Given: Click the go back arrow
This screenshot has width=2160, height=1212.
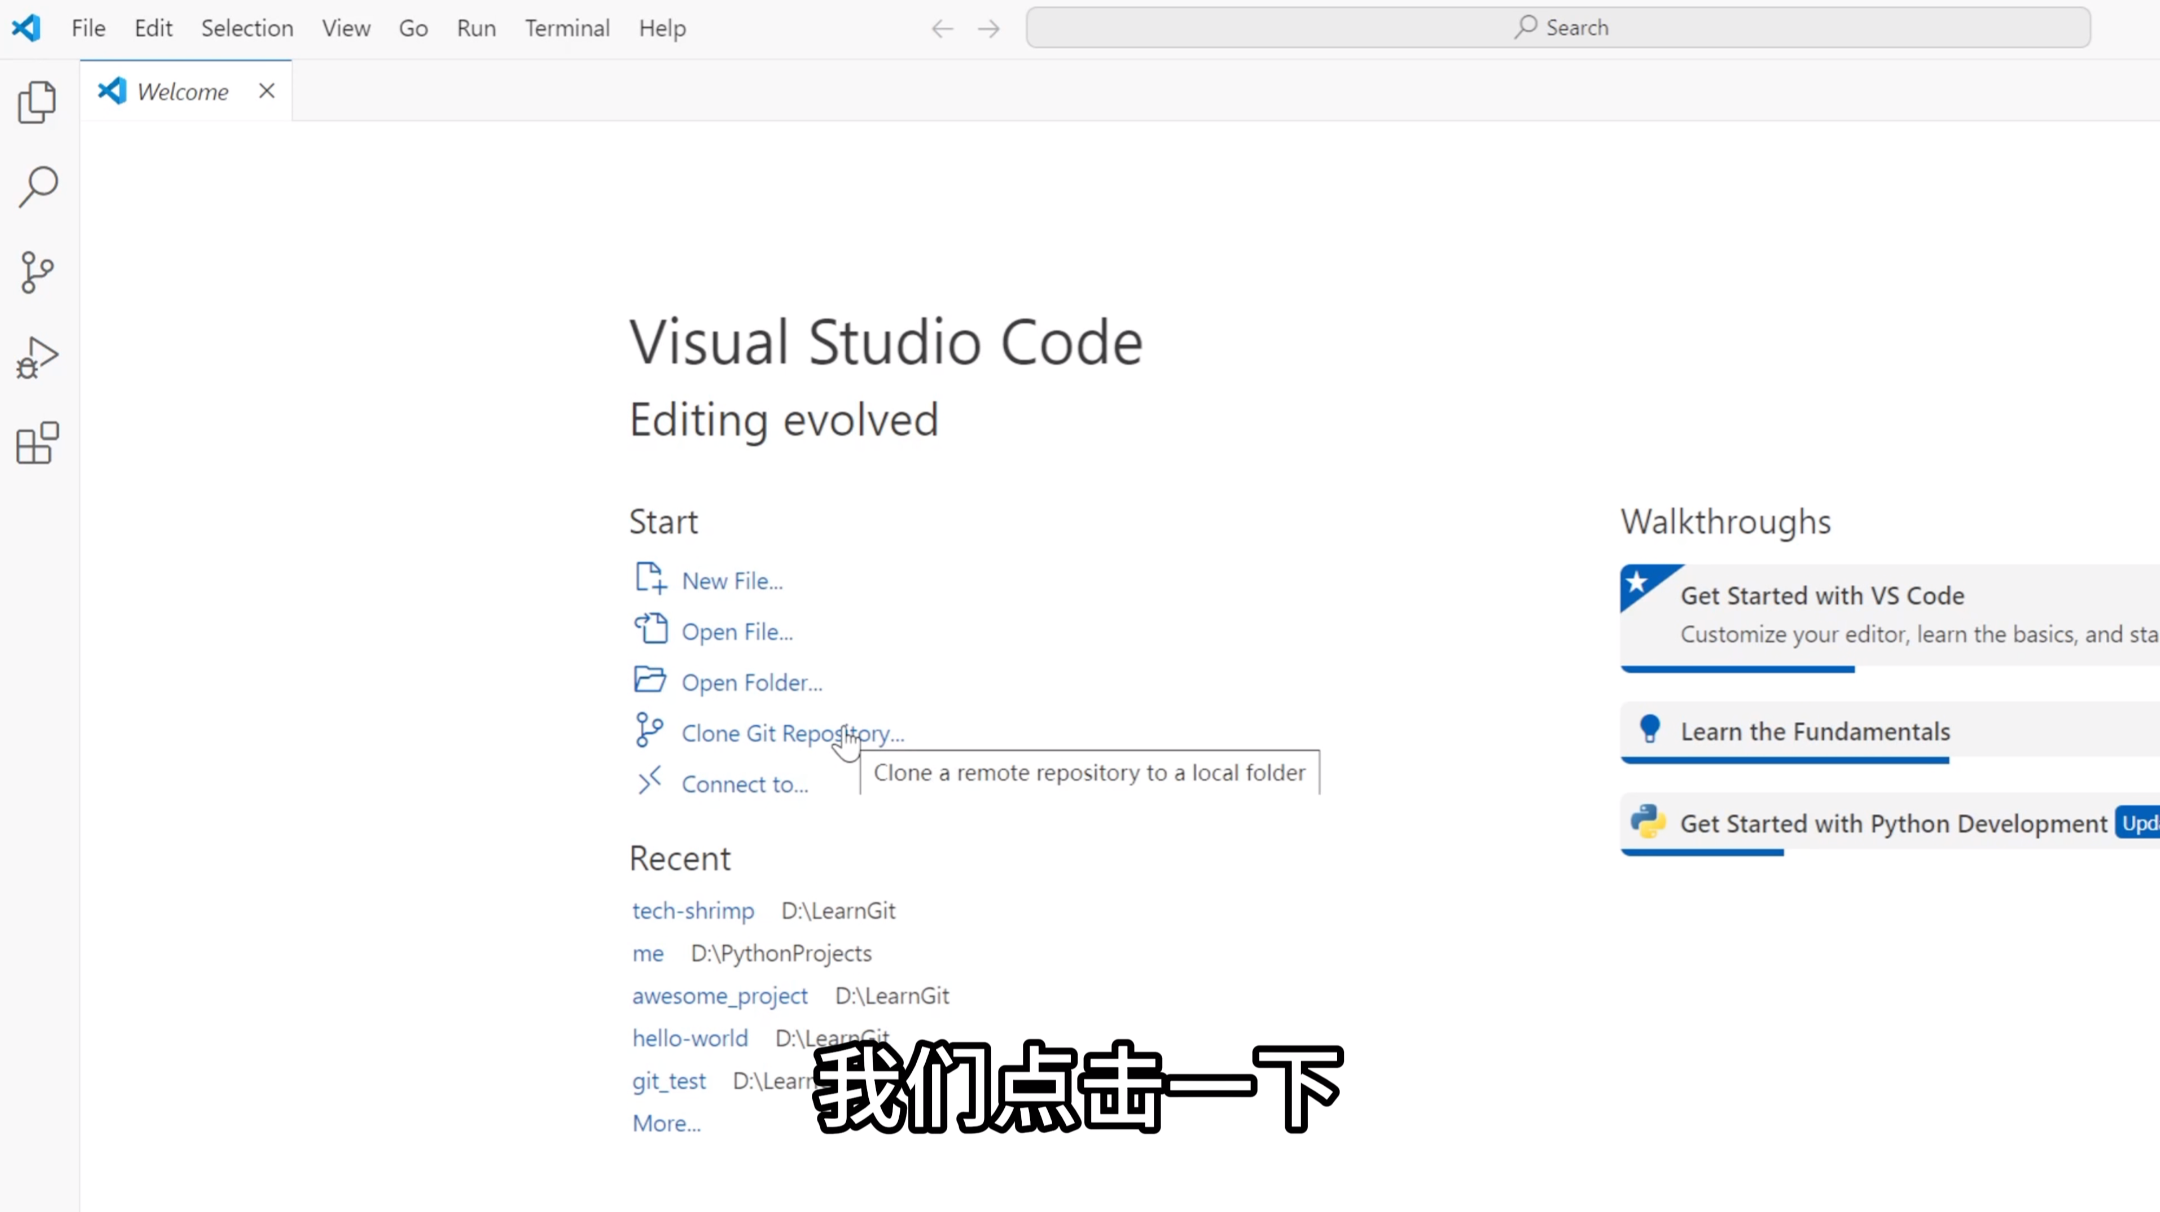Looking at the screenshot, I should 942,28.
